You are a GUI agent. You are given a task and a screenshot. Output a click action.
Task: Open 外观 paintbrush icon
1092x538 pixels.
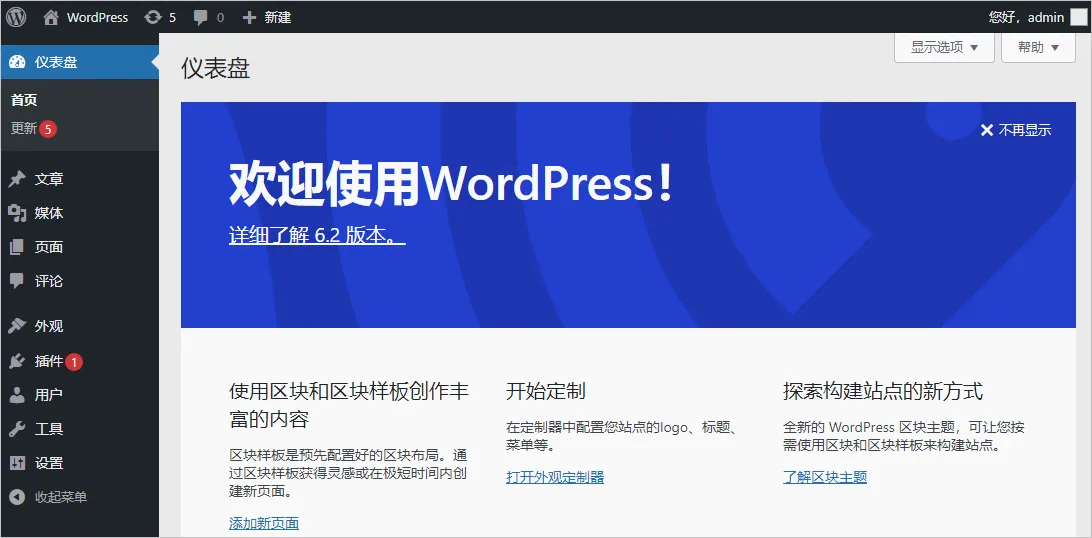pos(17,326)
